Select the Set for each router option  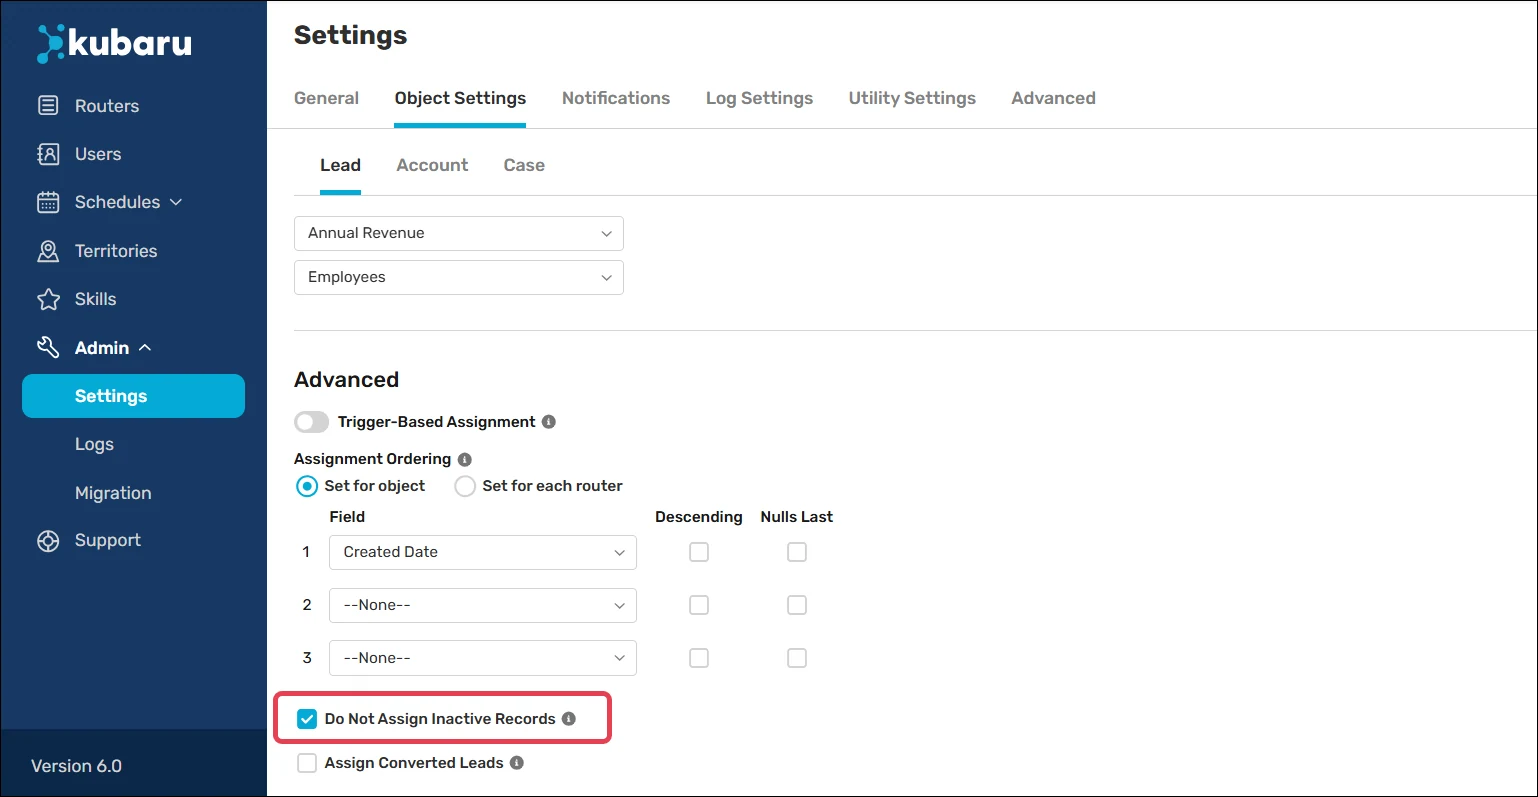click(465, 486)
